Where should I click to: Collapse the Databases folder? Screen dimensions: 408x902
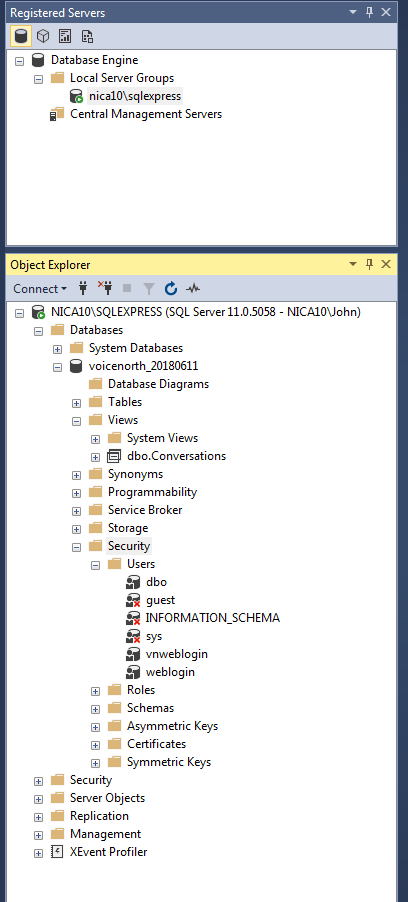(39, 330)
